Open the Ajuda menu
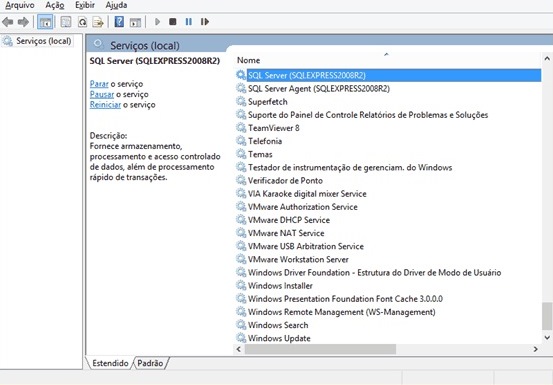This screenshot has width=553, height=385. click(116, 5)
